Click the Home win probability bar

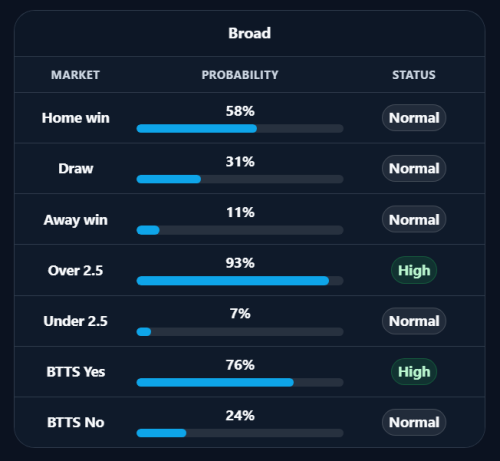[240, 128]
